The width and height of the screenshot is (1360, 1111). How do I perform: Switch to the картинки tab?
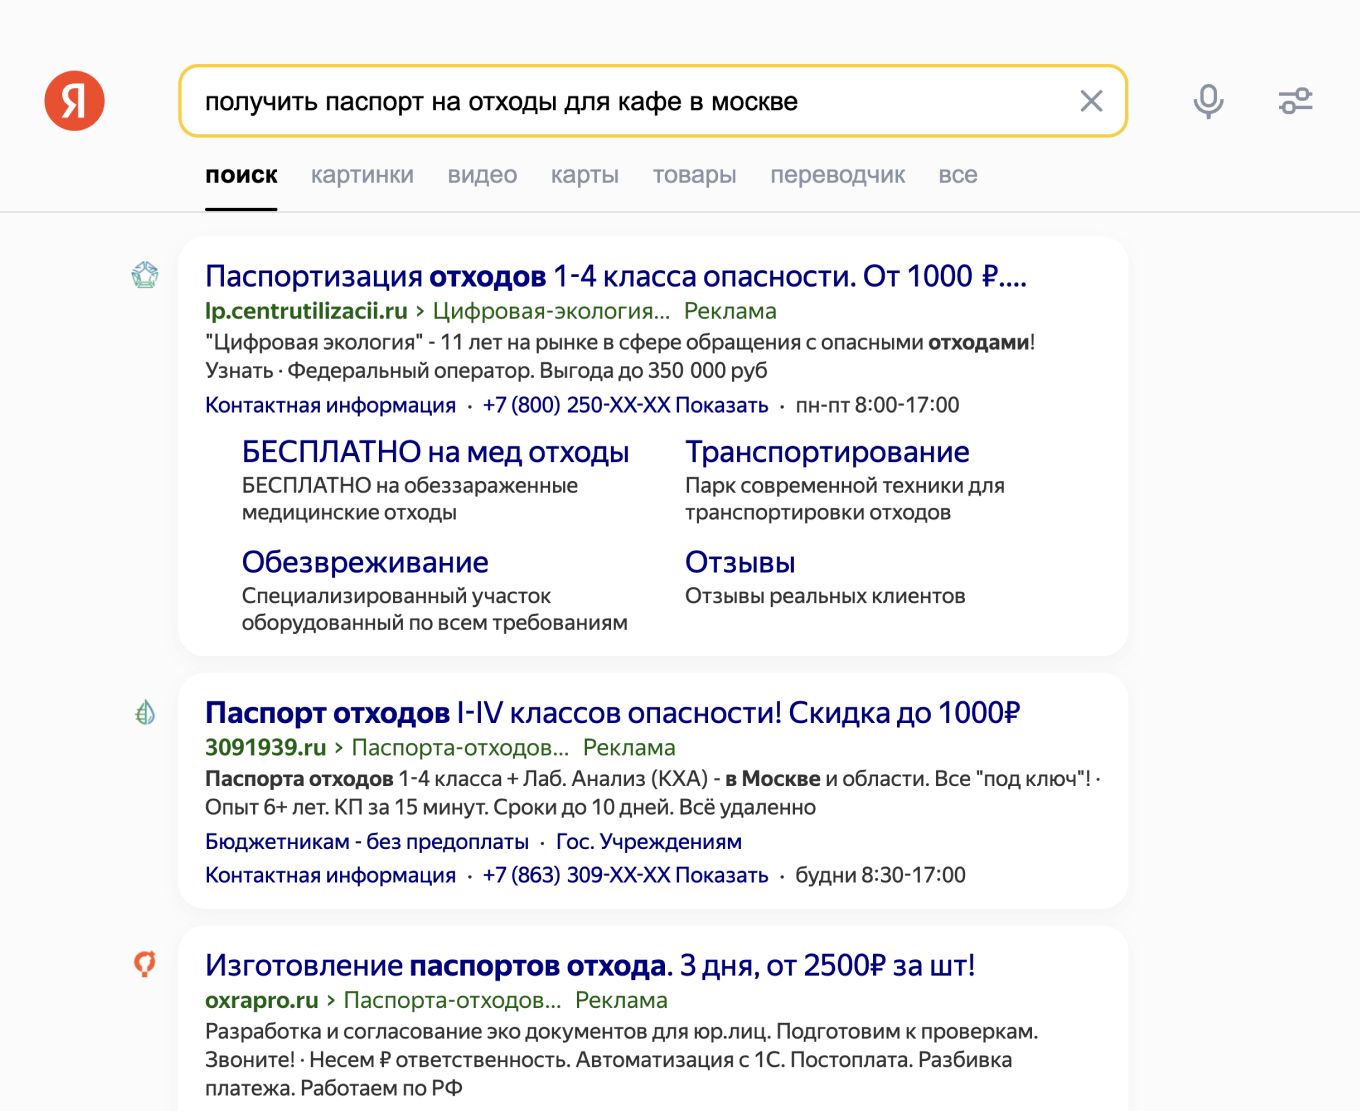[362, 175]
